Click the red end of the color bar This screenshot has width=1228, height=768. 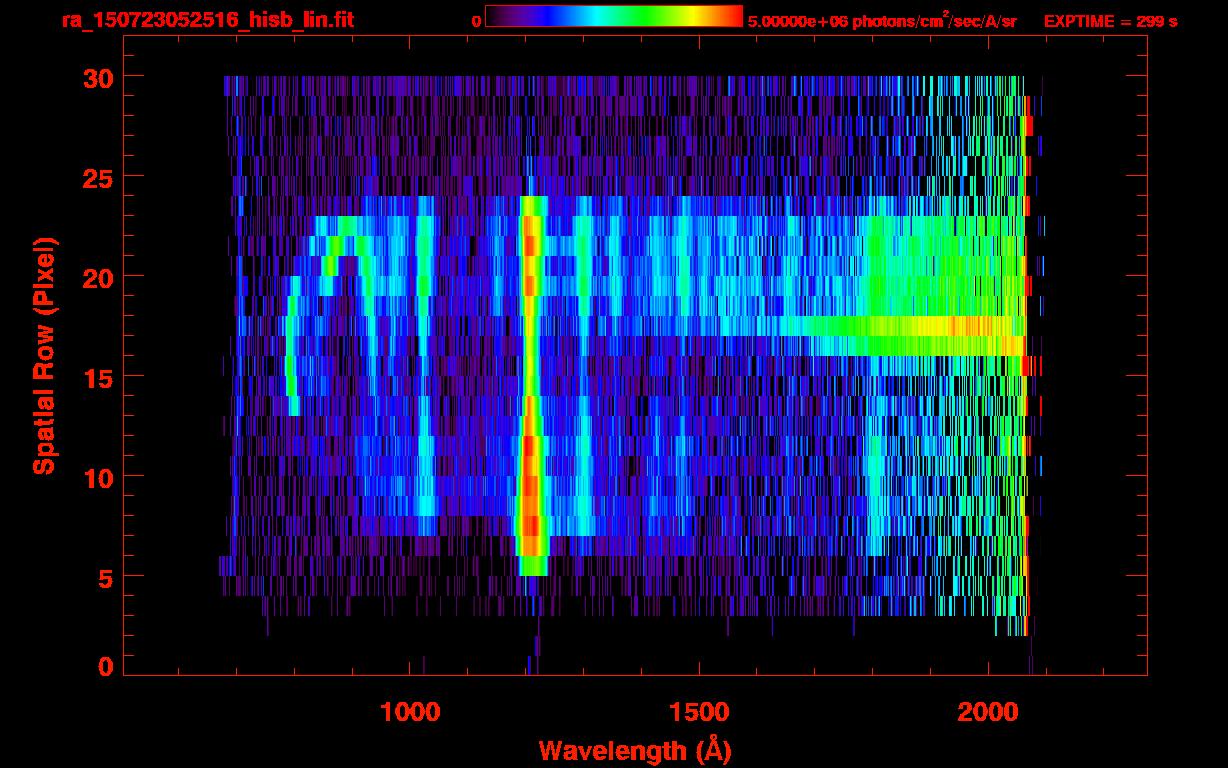click(x=730, y=16)
